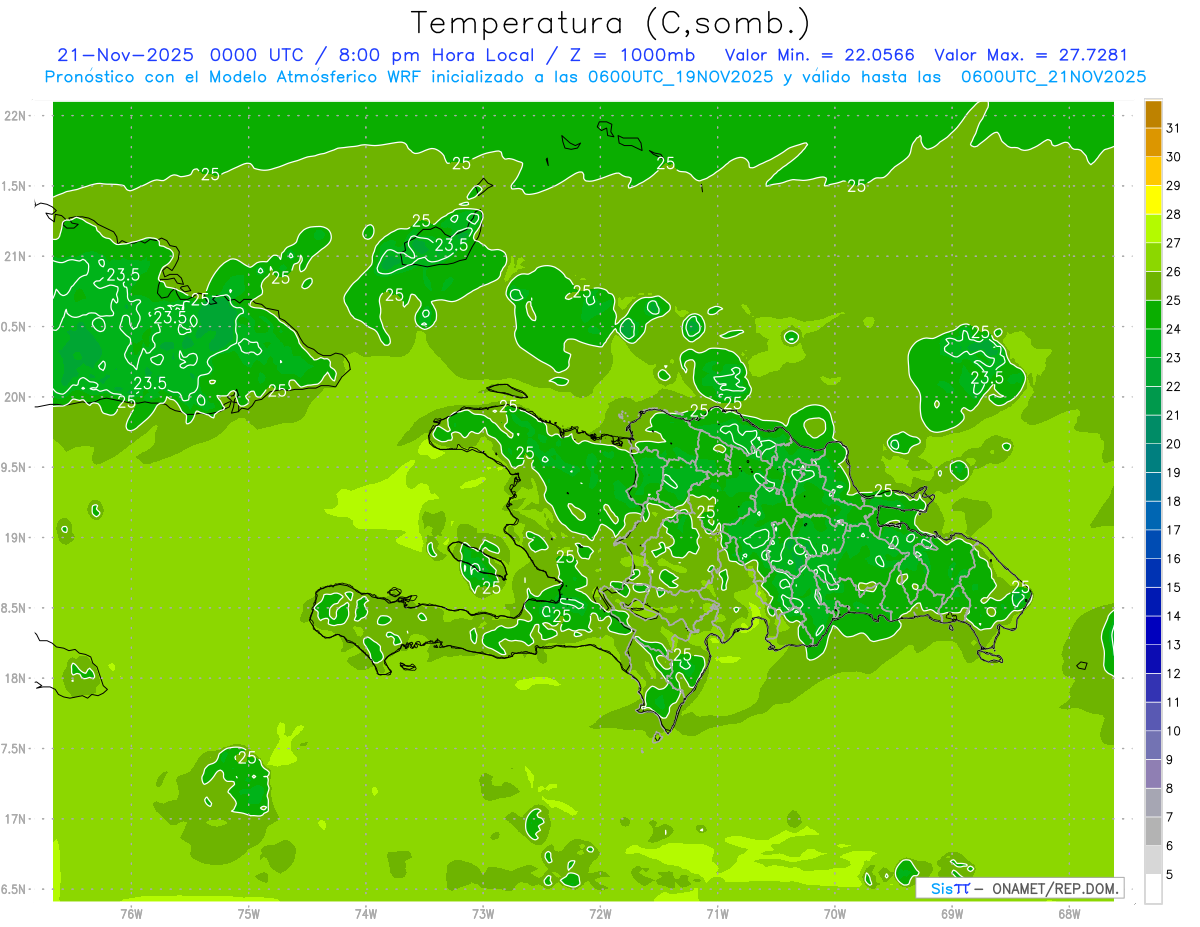Click the "75W" longitude axis label
Screen dimensions: 1200x927
(249, 914)
